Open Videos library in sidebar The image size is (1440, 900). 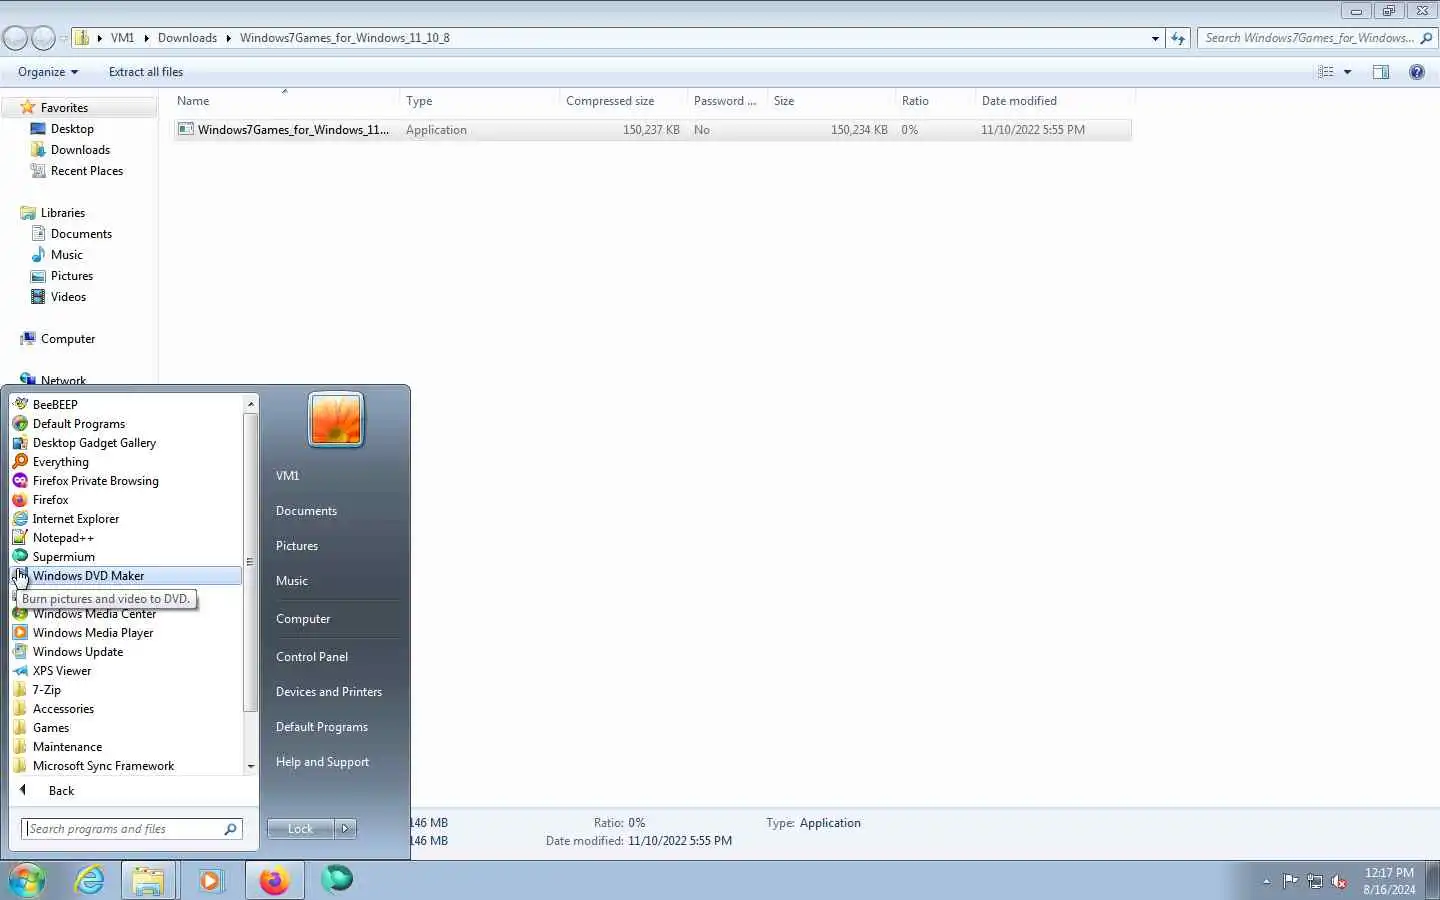click(68, 296)
